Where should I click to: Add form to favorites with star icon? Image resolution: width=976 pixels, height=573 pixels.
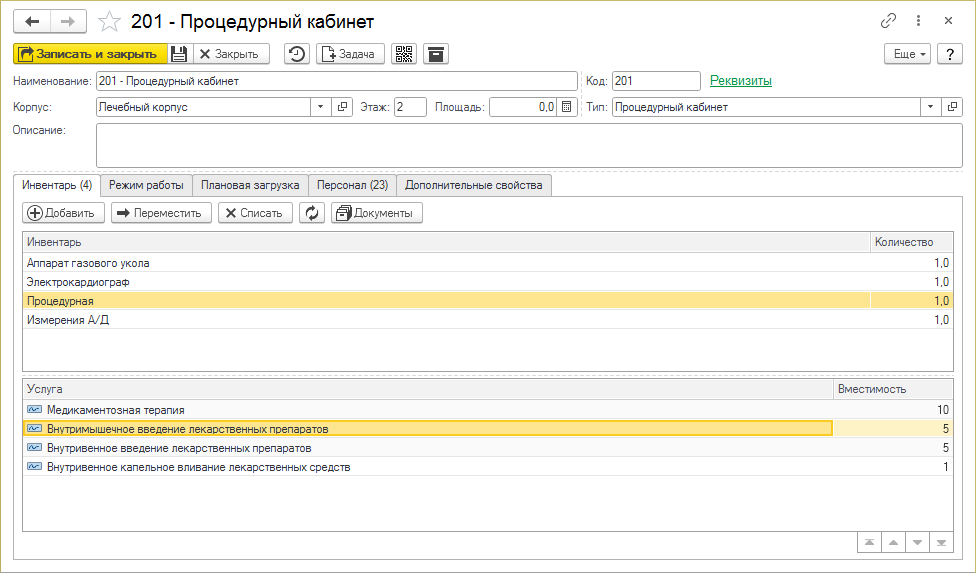point(111,21)
